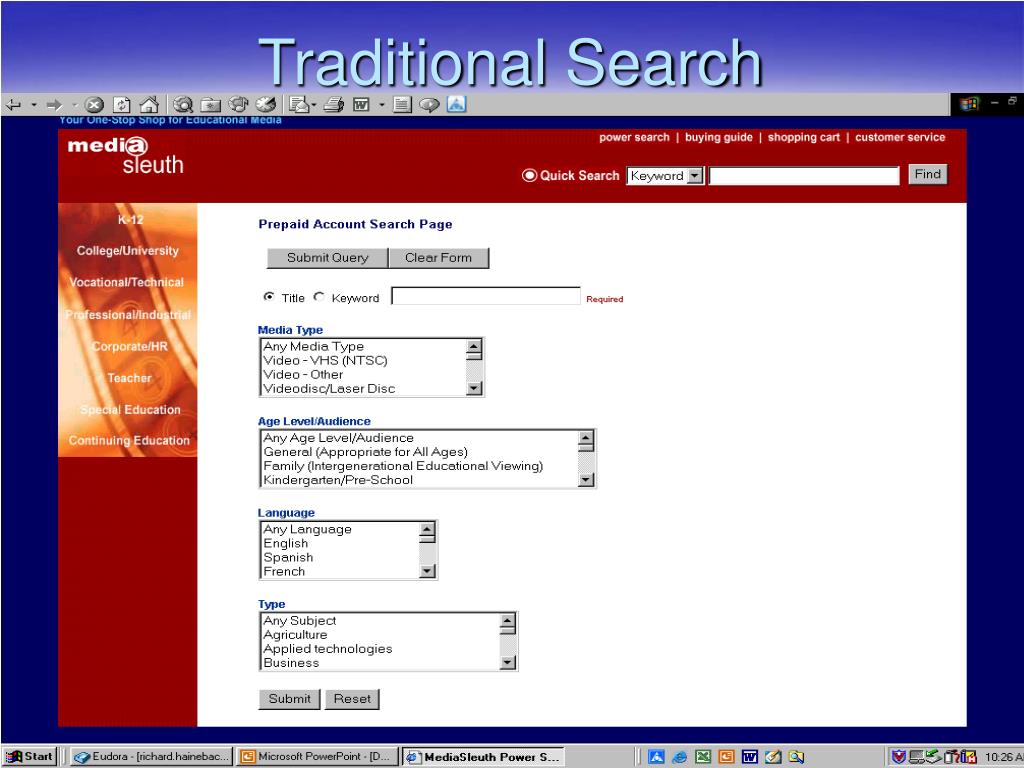The image size is (1024, 768).
Task: Open the College/University category
Action: [127, 251]
